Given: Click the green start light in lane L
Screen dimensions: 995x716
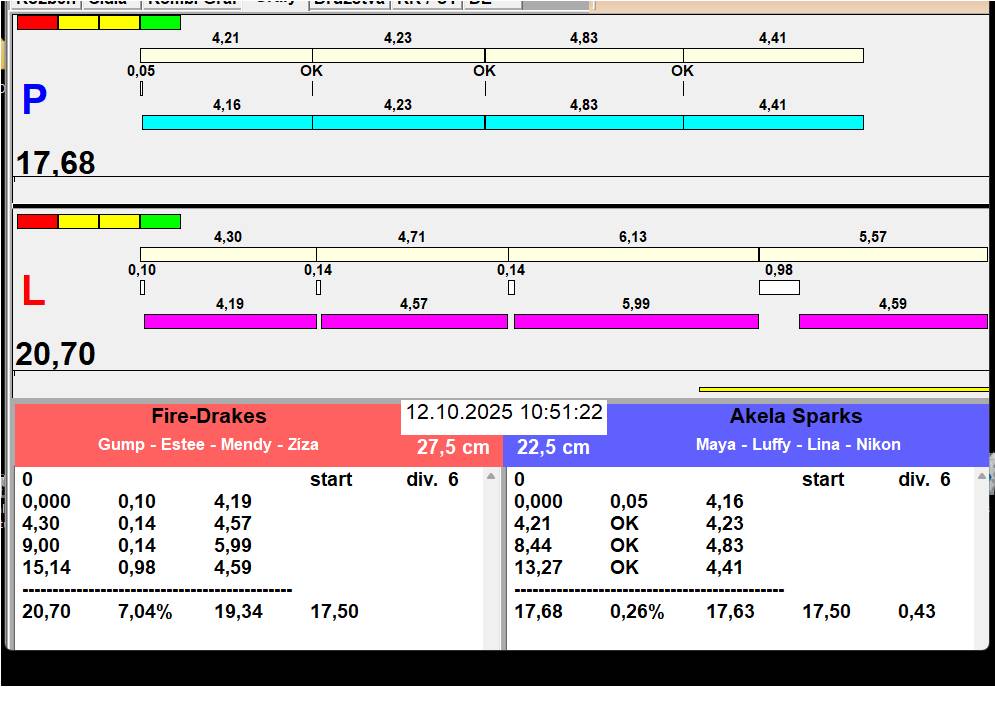Looking at the screenshot, I should pos(160,221).
